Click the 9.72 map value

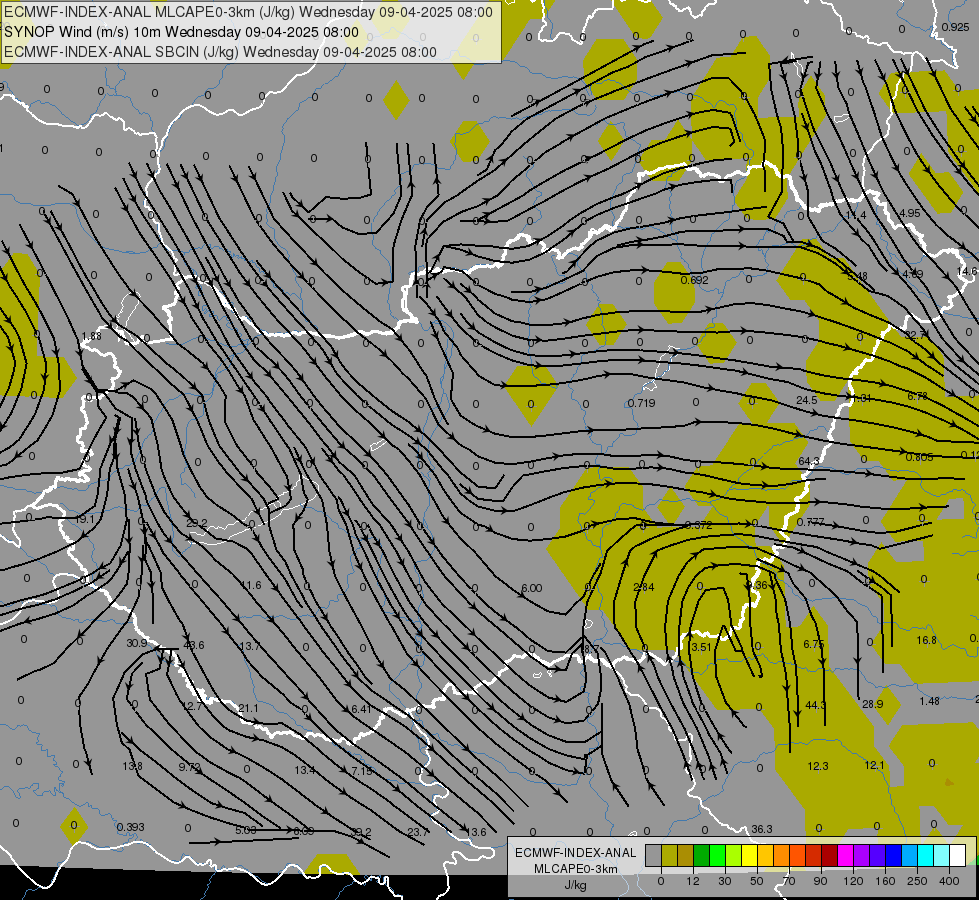tap(190, 767)
